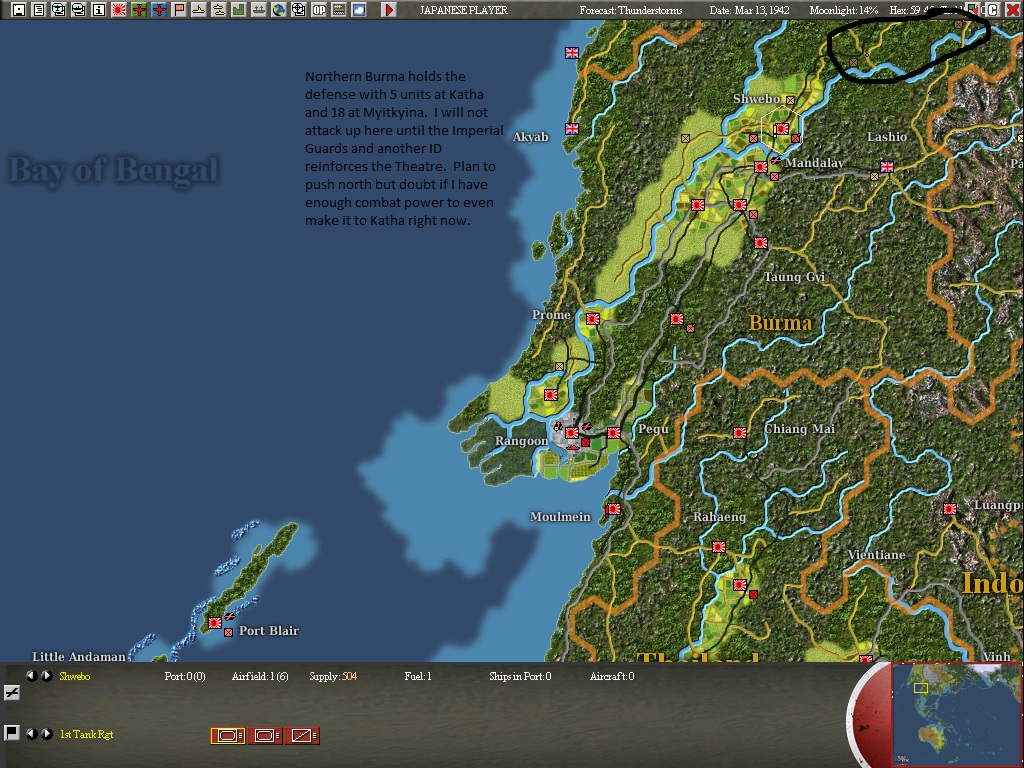Click the striped list toolbar icon
This screenshot has width=1024, height=768.
click(x=338, y=10)
